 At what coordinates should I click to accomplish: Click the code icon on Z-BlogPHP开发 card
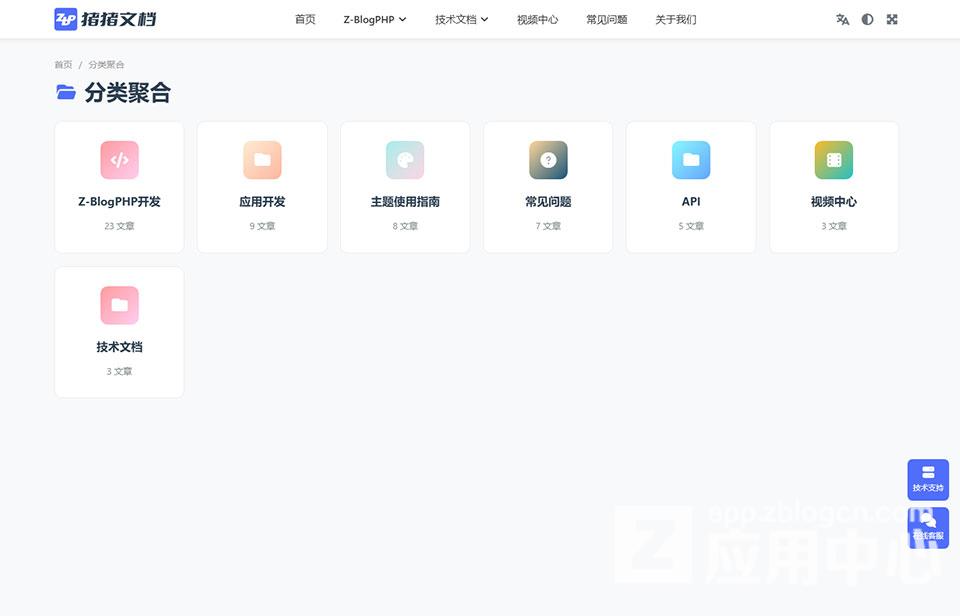click(119, 160)
